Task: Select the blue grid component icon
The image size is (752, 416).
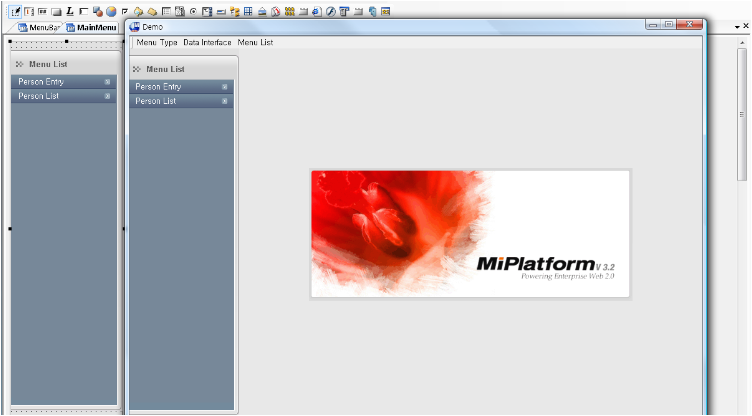Action: (x=248, y=11)
